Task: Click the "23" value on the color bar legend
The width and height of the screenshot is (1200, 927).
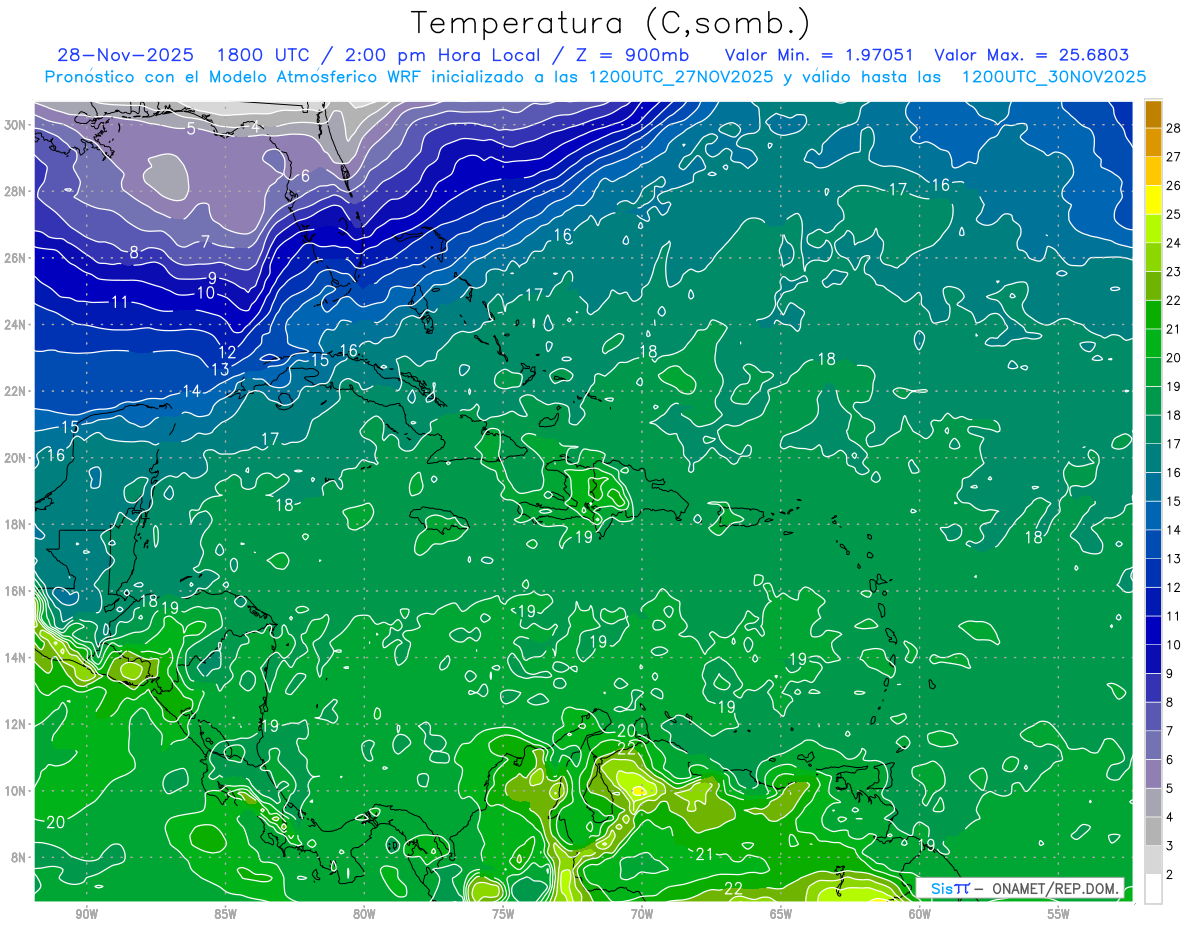Action: (x=1174, y=271)
